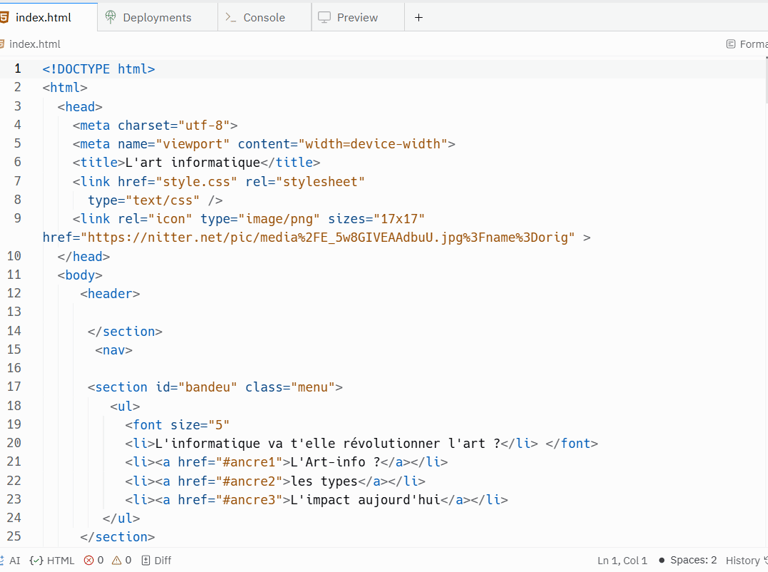The height and width of the screenshot is (572, 768).
Task: Select the index.html editor tab
Action: pos(43,17)
